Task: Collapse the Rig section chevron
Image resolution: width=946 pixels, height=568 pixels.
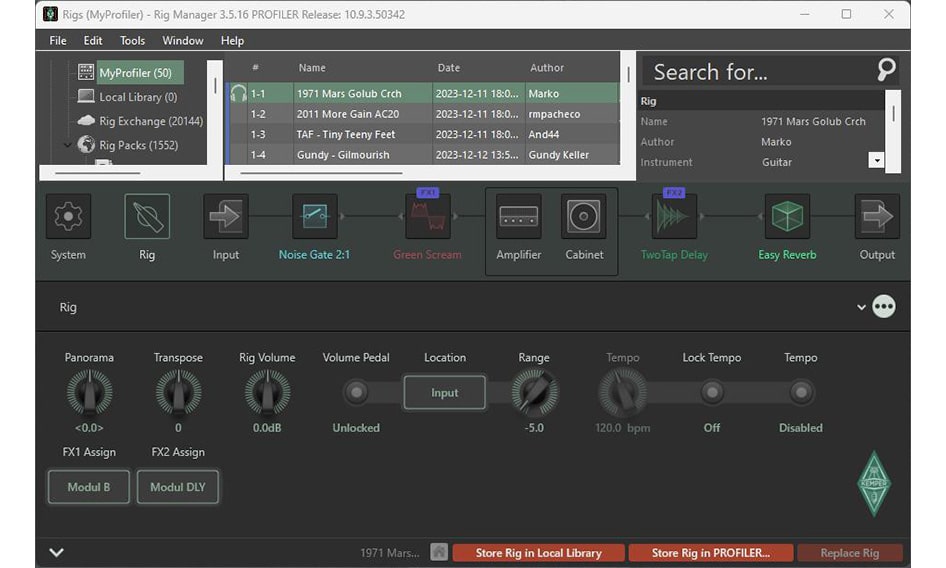Action: 861,307
